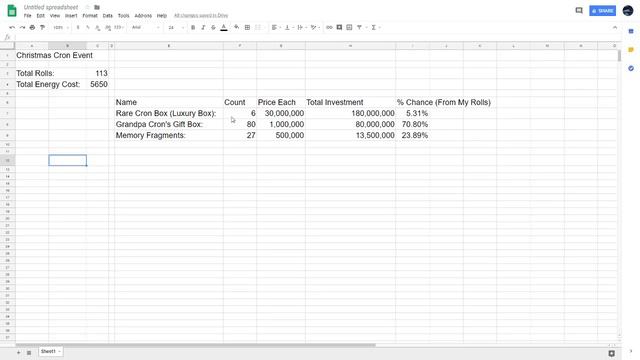
Task: Click the Redo arrow icon
Action: 22,27
